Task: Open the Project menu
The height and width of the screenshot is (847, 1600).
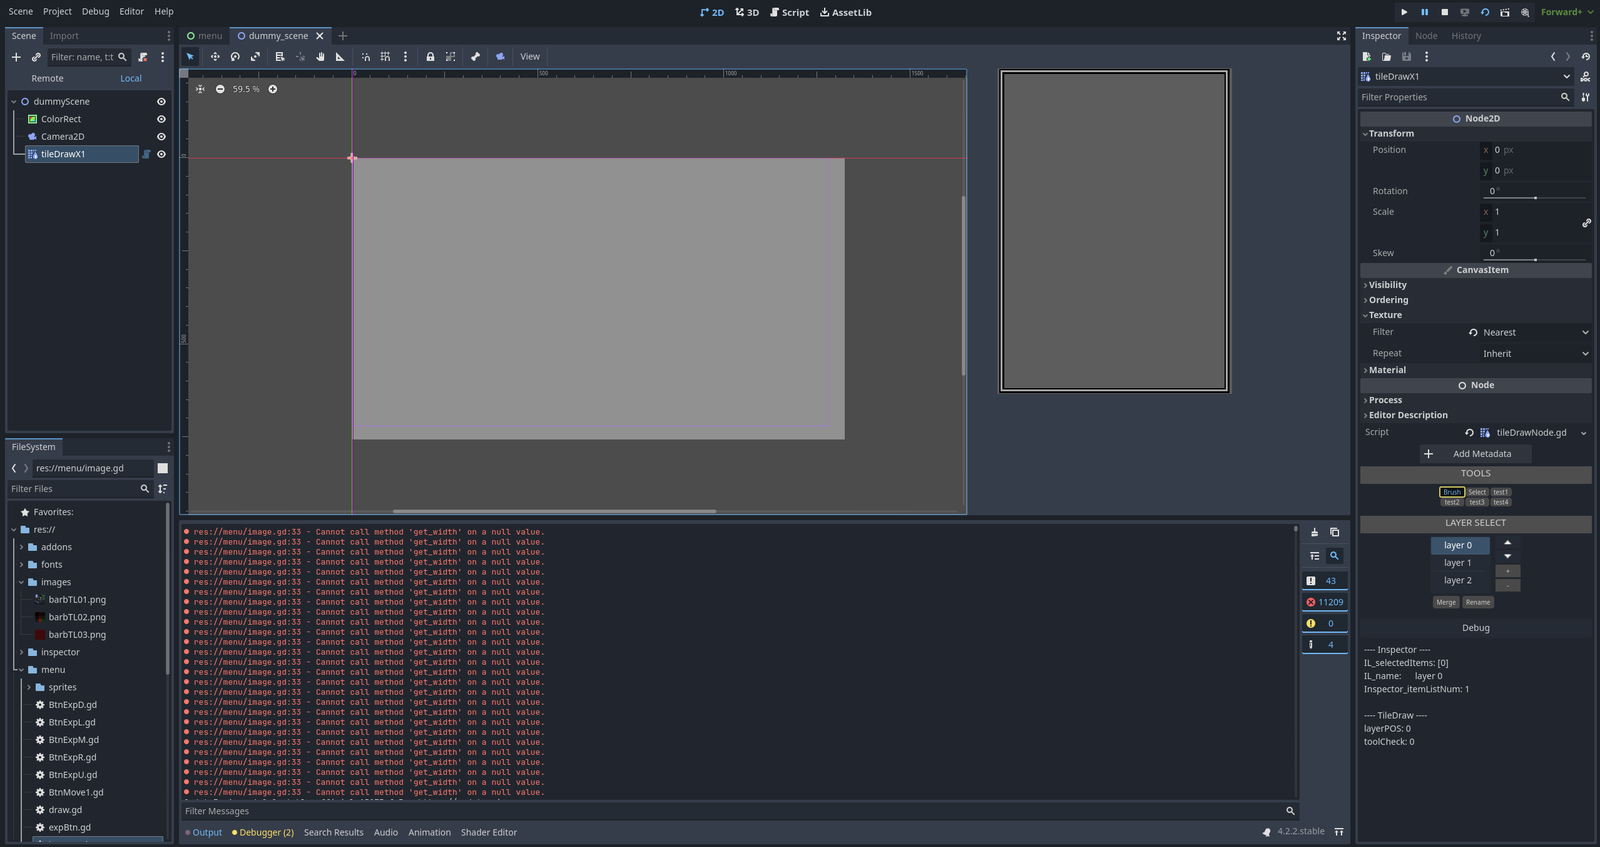Action: (x=57, y=12)
